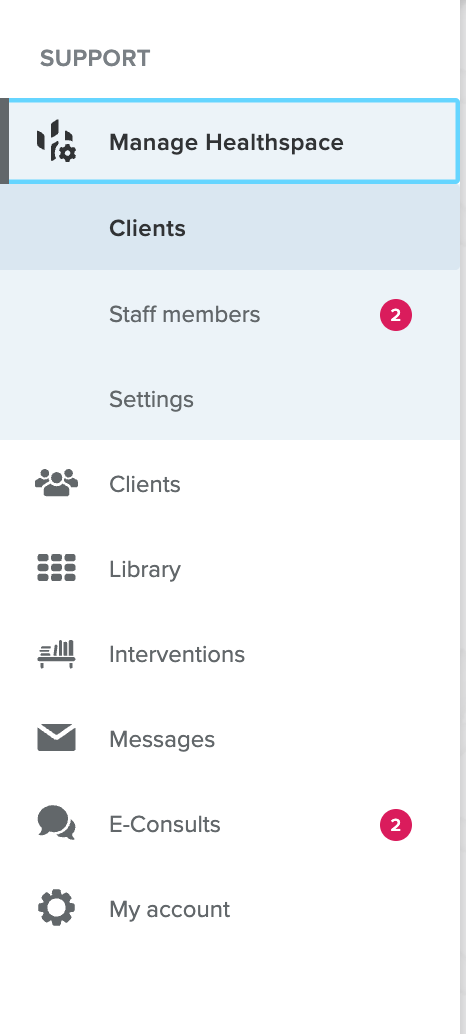This screenshot has width=466, height=1034.
Task: Go to the Clients main menu entry
Action: point(144,484)
